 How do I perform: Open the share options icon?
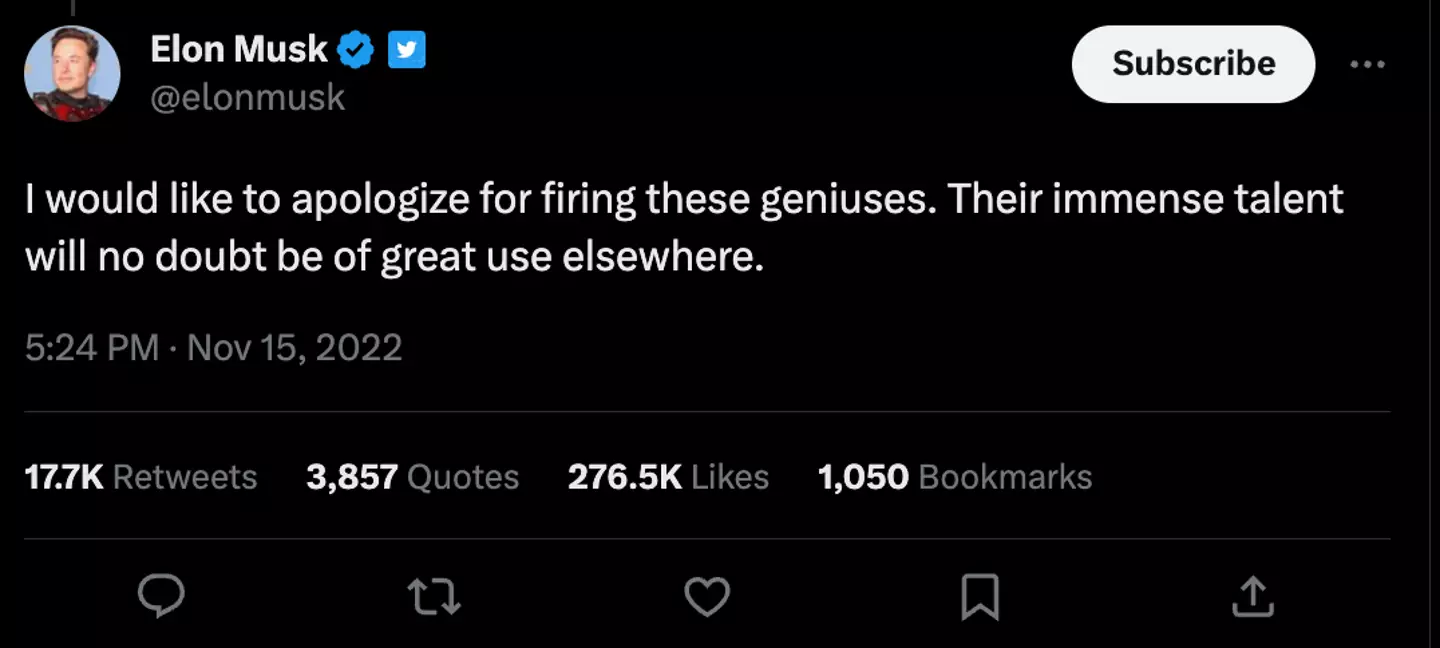click(1251, 597)
